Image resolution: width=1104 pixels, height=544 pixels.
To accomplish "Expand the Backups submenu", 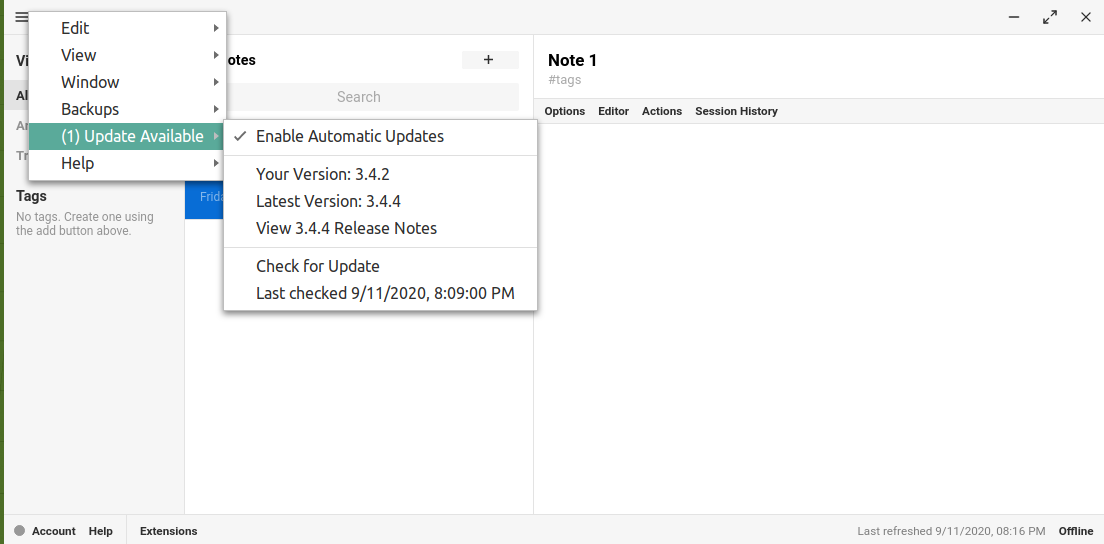I will [127, 109].
